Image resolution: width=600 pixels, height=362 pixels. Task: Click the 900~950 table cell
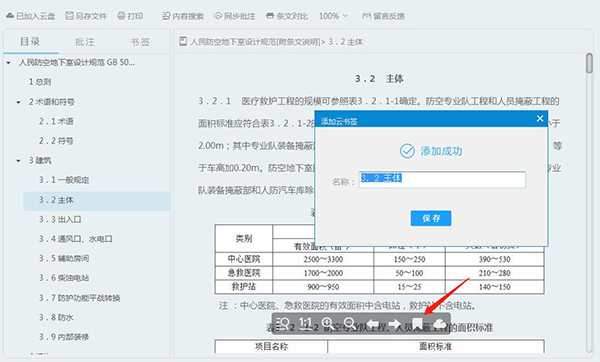tap(323, 287)
